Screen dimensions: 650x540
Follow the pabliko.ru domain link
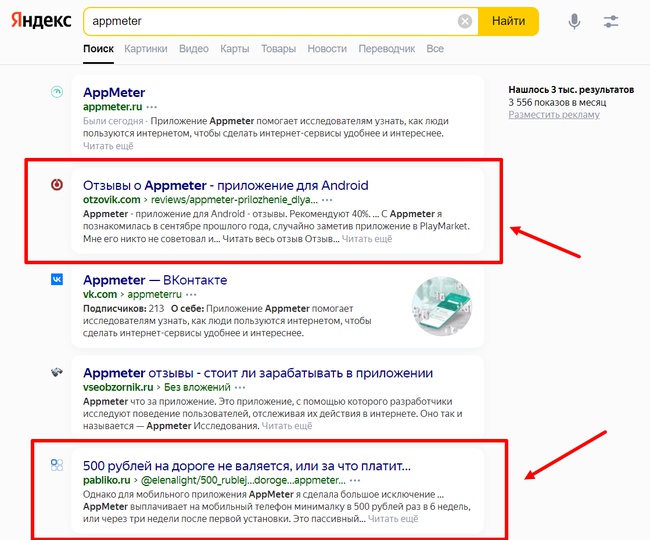[107, 480]
